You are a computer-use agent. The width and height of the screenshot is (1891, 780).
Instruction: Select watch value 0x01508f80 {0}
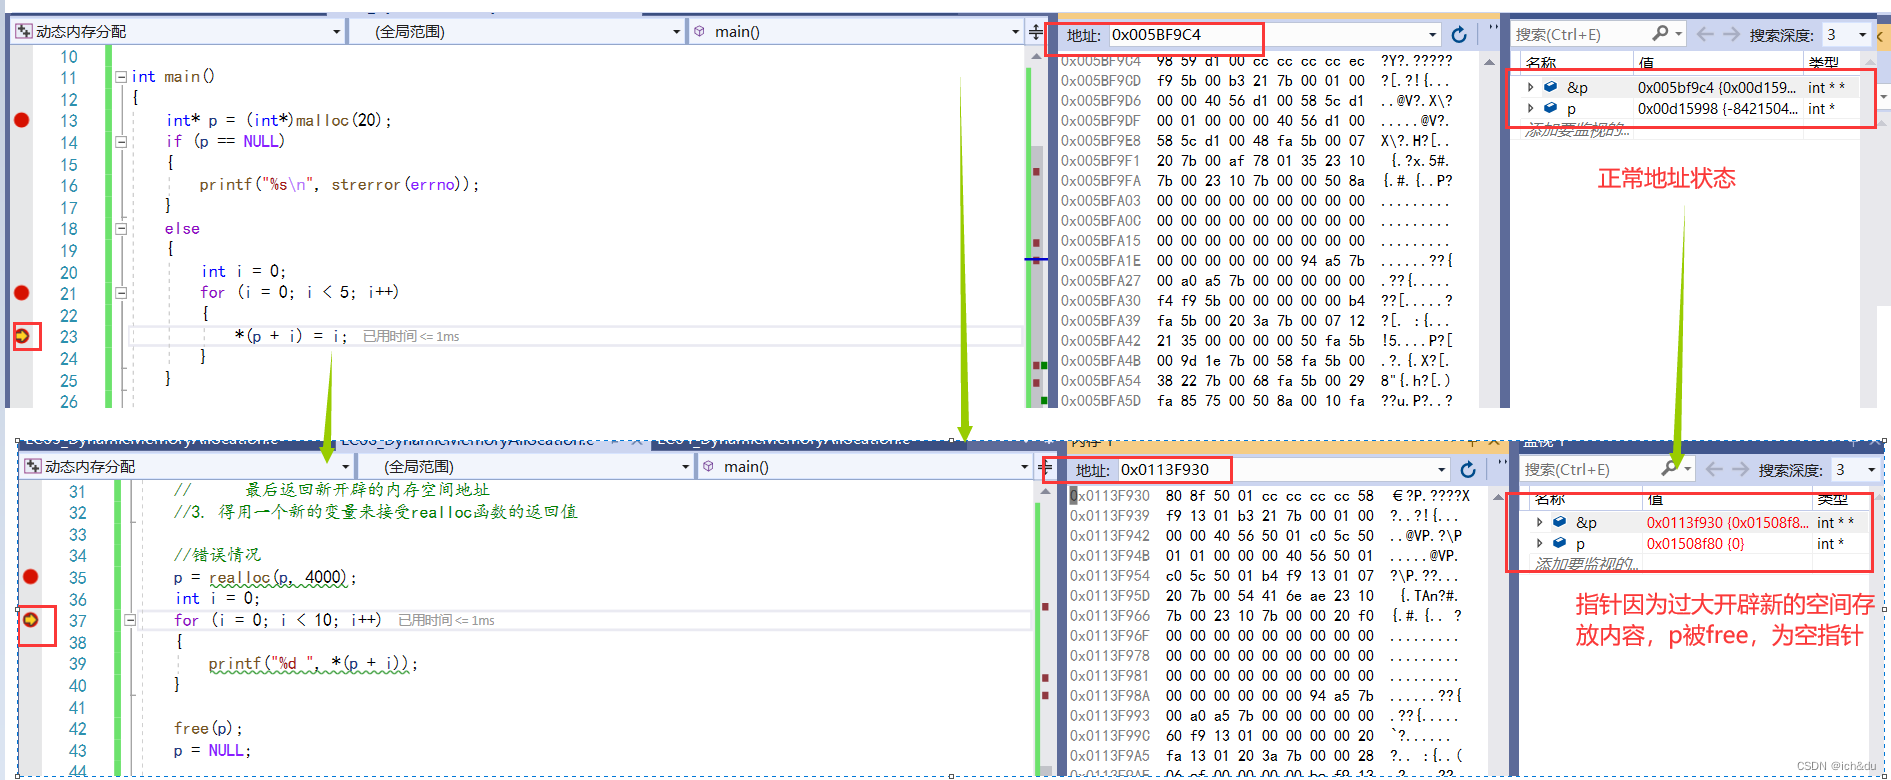point(1695,544)
